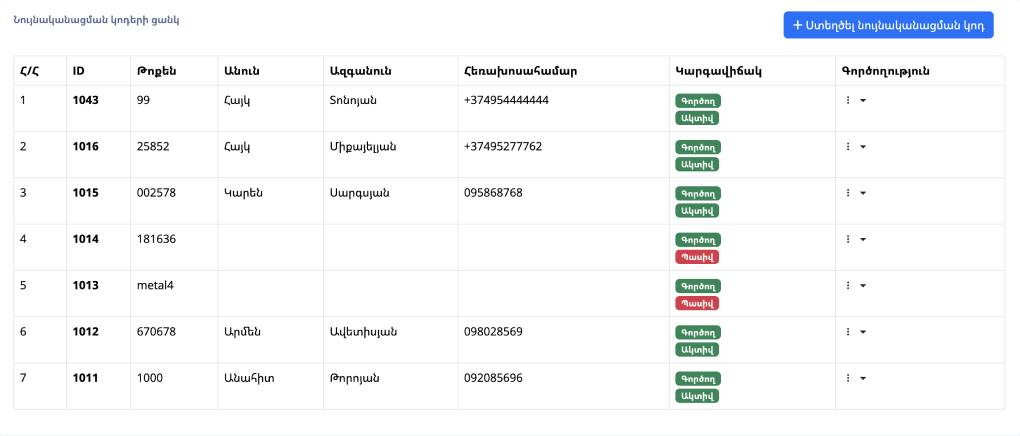1020x436 pixels.
Task: Click ID 1016 in the table
Action: [x=86, y=146]
